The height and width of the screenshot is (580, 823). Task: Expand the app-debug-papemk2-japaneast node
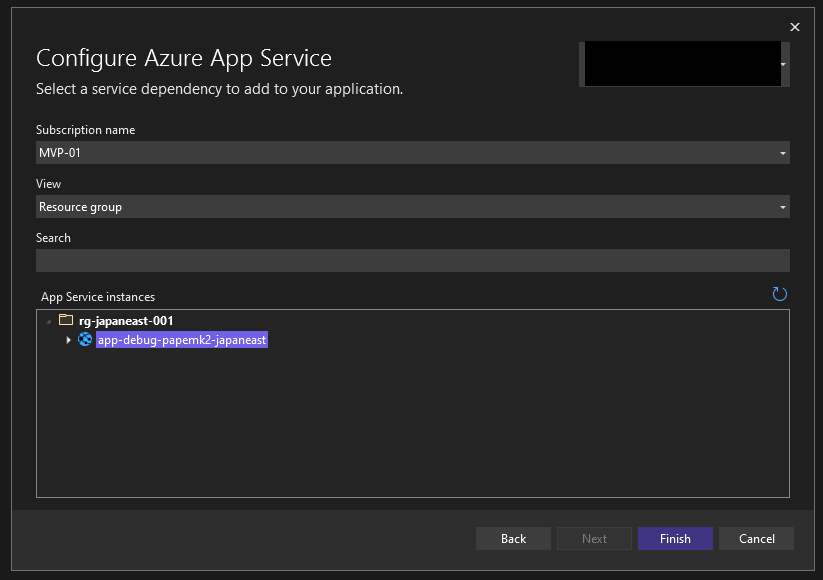point(68,340)
